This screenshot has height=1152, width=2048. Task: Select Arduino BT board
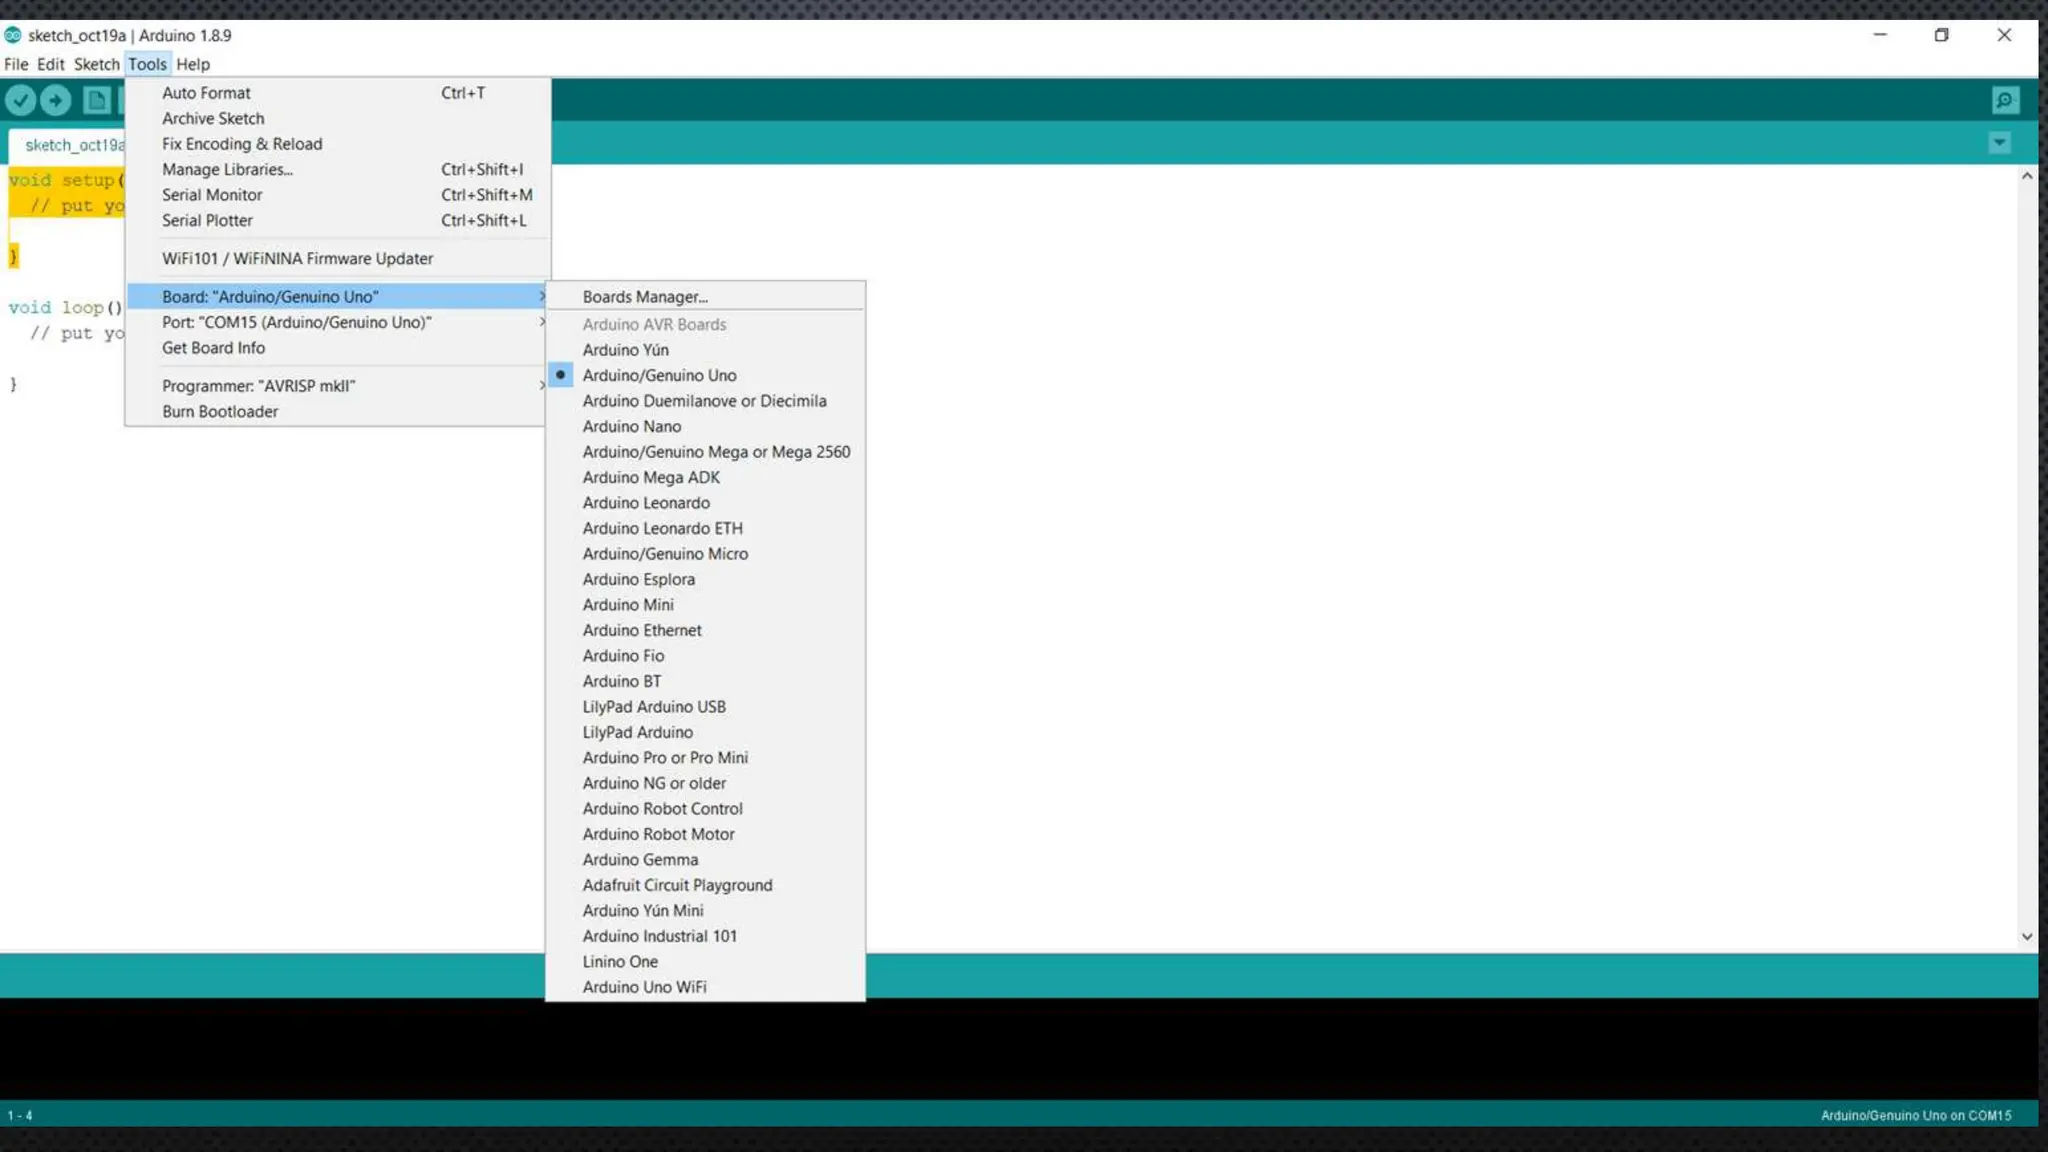point(705,681)
